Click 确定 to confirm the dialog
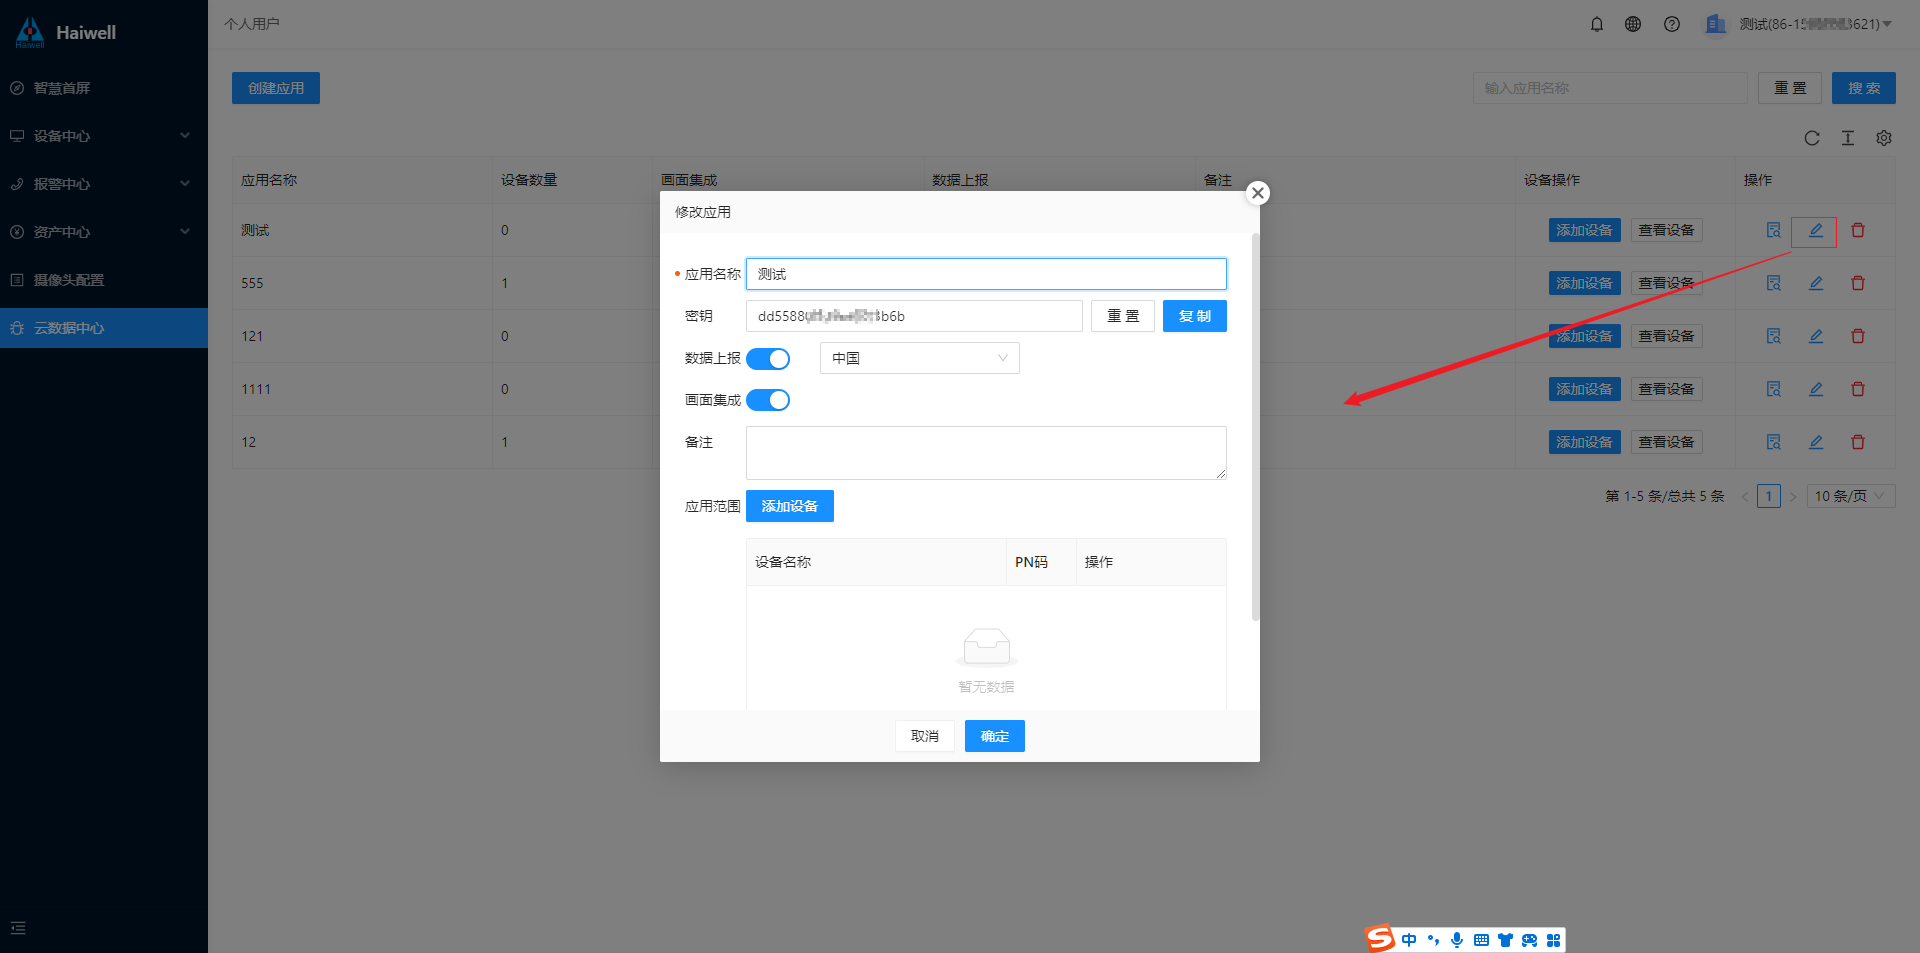The height and width of the screenshot is (953, 1920). click(x=995, y=736)
